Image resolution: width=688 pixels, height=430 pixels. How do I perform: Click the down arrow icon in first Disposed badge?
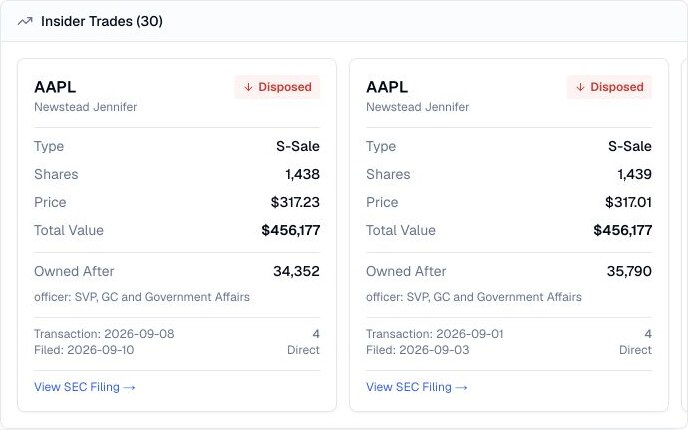tap(248, 87)
